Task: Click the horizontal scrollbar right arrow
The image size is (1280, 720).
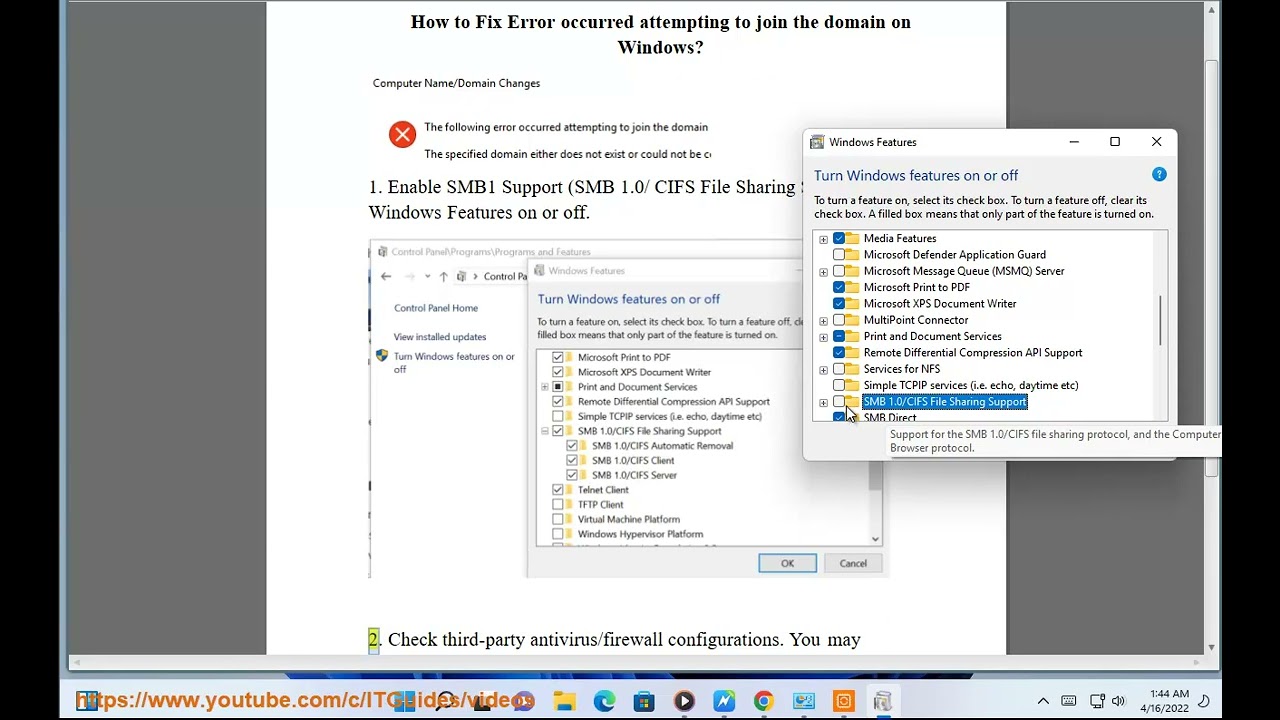Action: pyautogui.click(x=1198, y=662)
